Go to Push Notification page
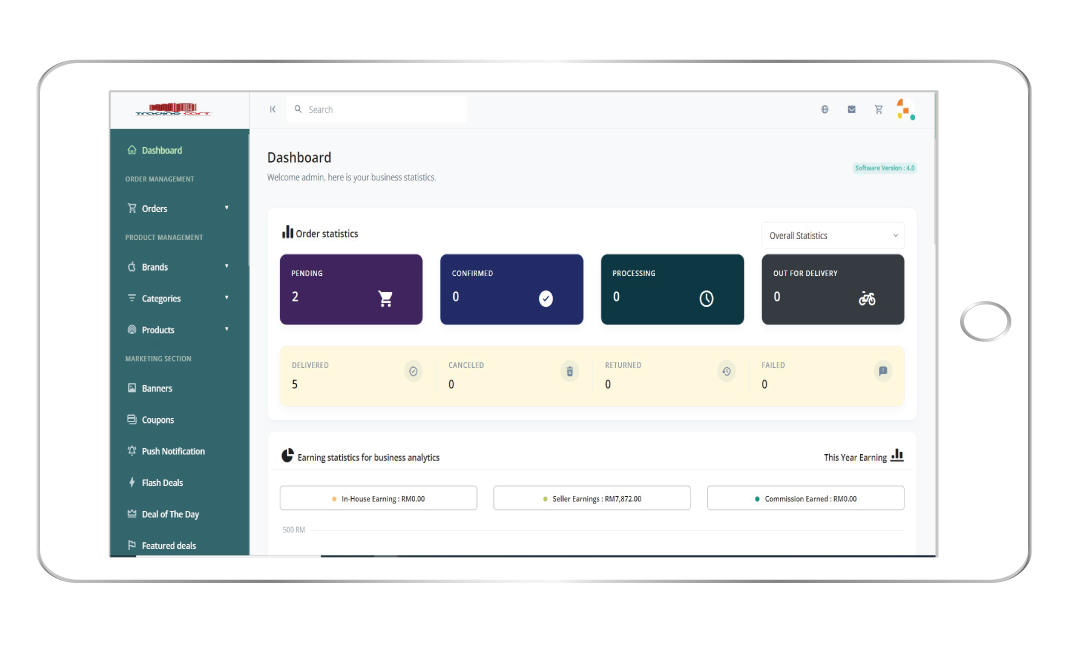The height and width of the screenshot is (672, 1075). point(172,452)
